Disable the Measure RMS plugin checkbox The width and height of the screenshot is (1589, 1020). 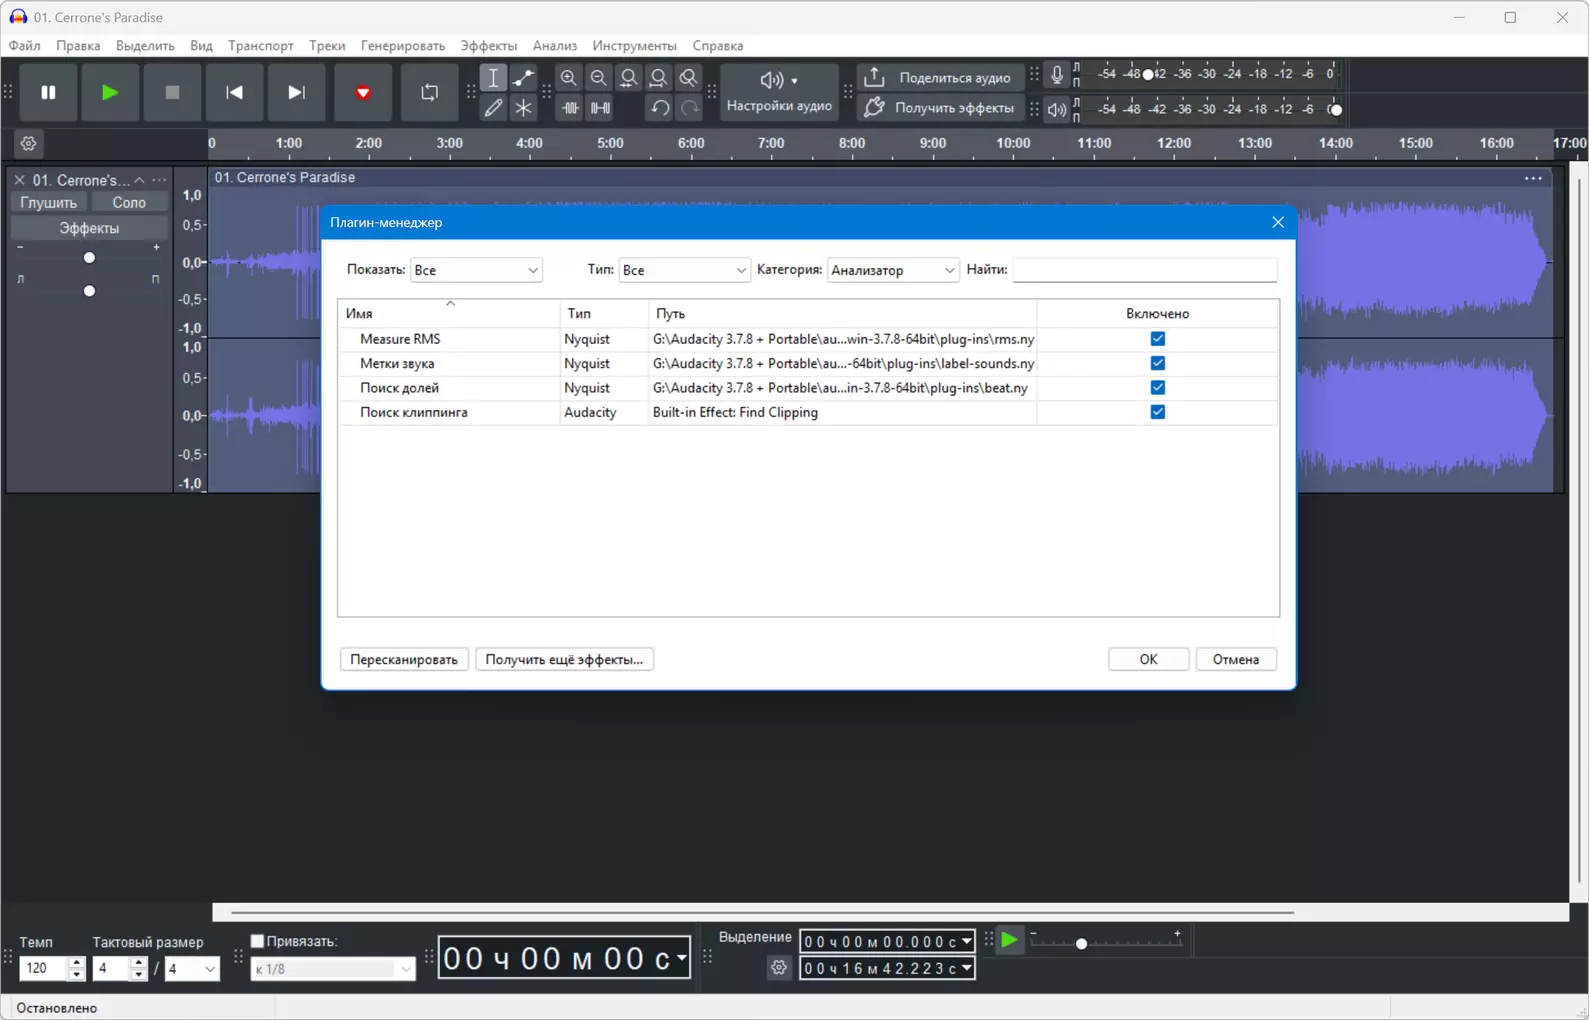(x=1157, y=339)
